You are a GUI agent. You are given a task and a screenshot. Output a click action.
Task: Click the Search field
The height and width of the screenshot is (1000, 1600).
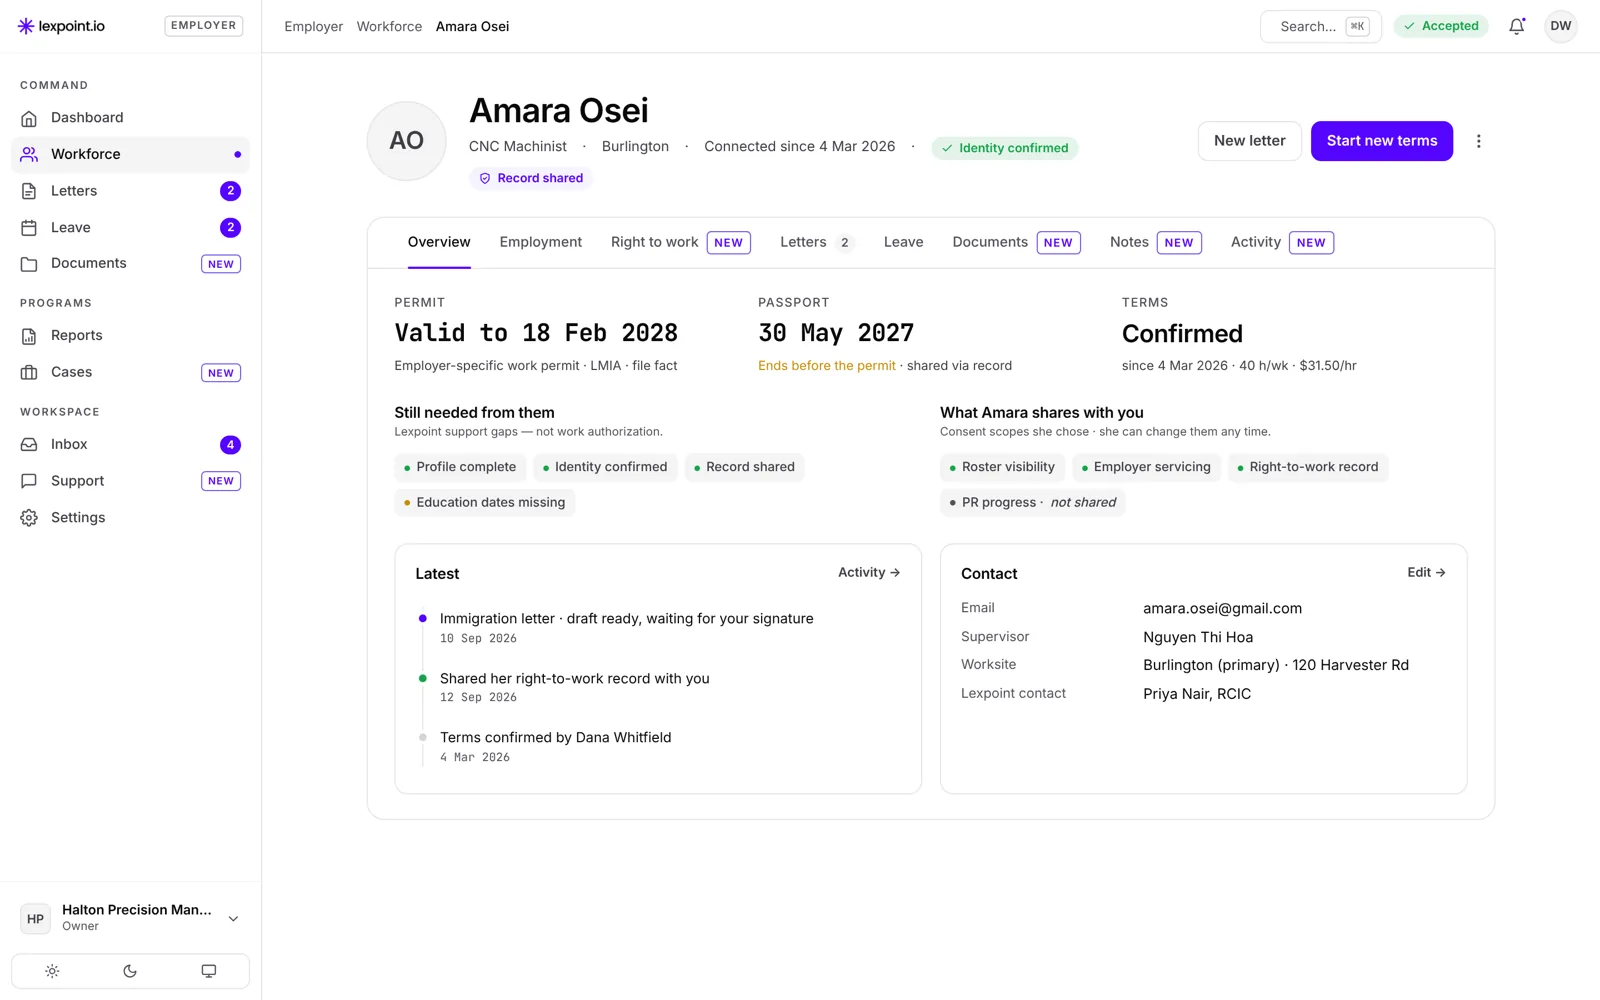tap(1320, 26)
